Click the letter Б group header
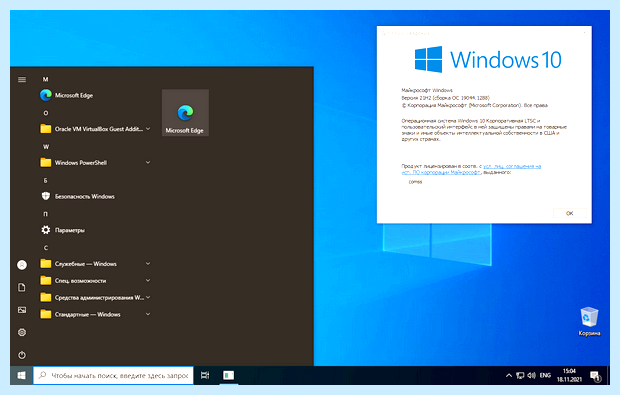The image size is (620, 395). click(x=45, y=180)
